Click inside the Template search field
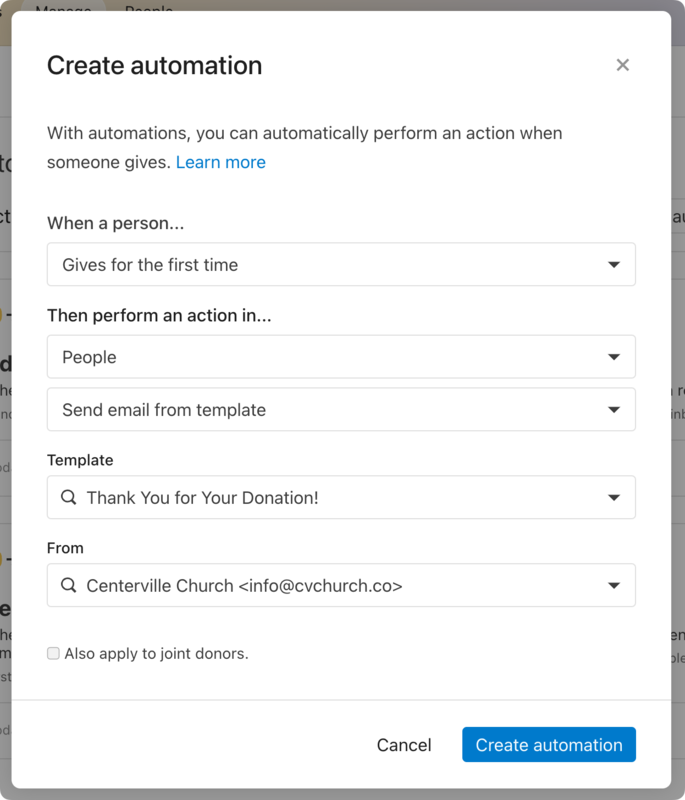Screen dimensions: 685x800 coord(300,497)
